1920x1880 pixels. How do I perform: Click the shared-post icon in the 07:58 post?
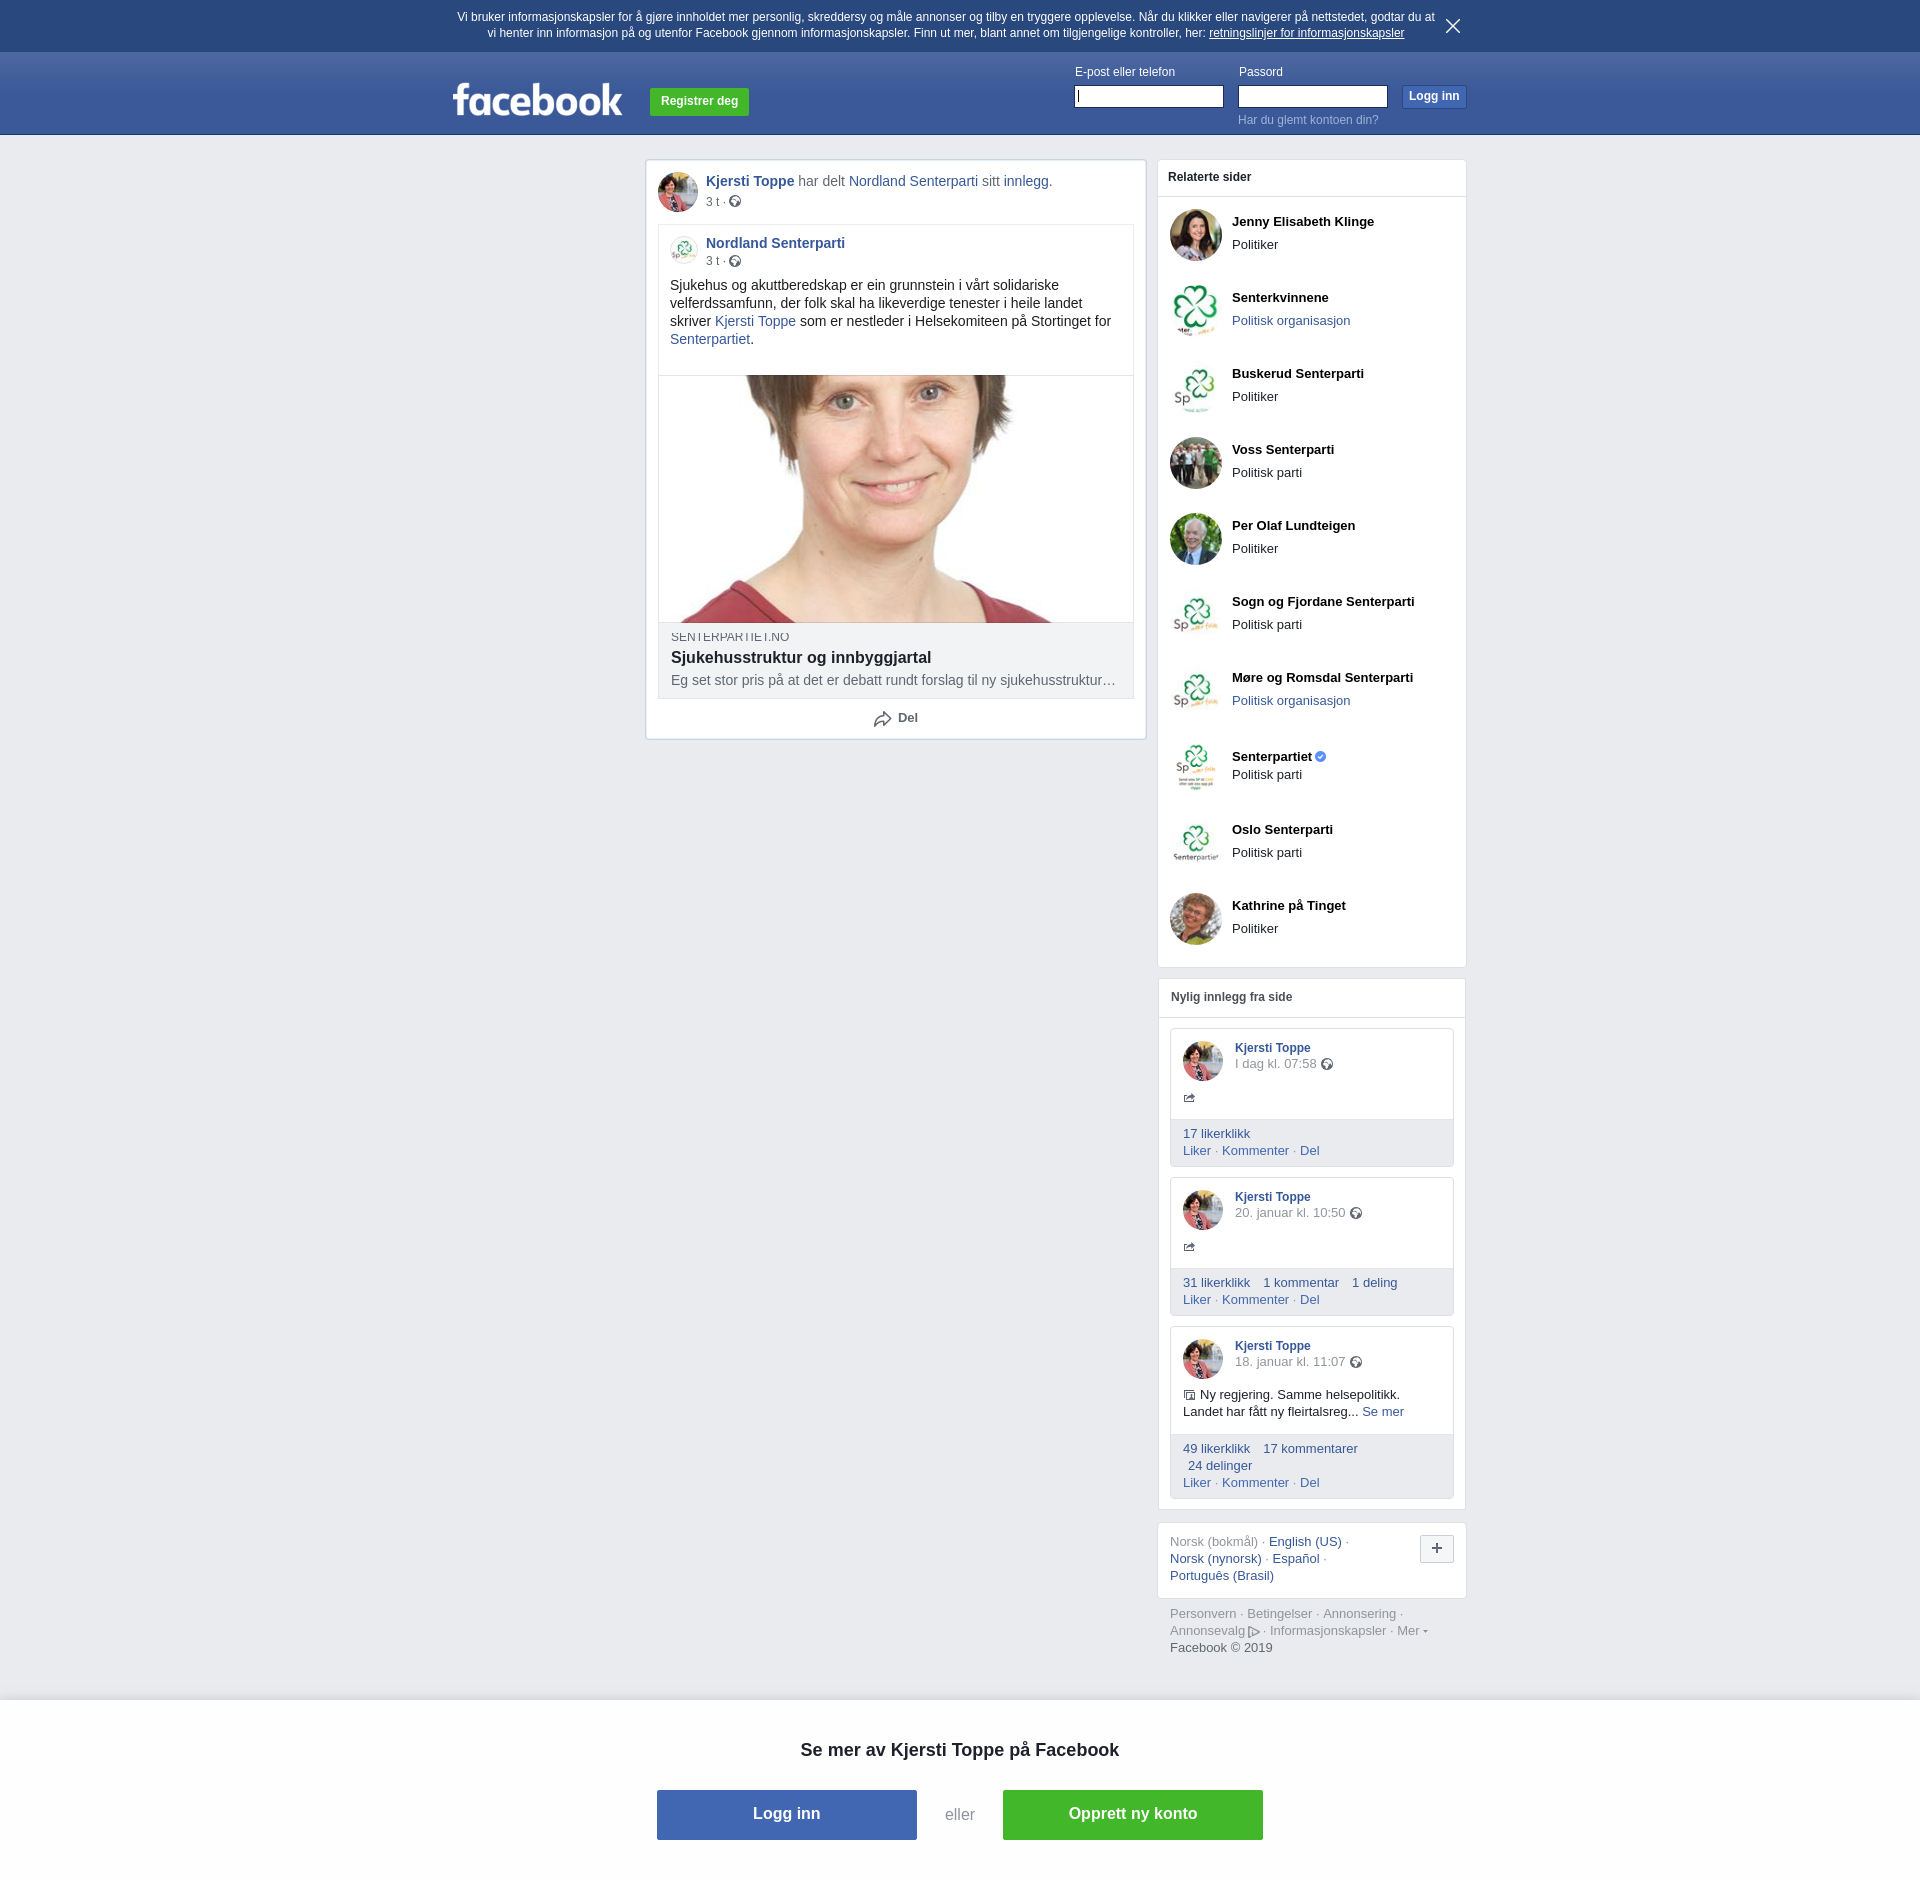(x=1189, y=1098)
